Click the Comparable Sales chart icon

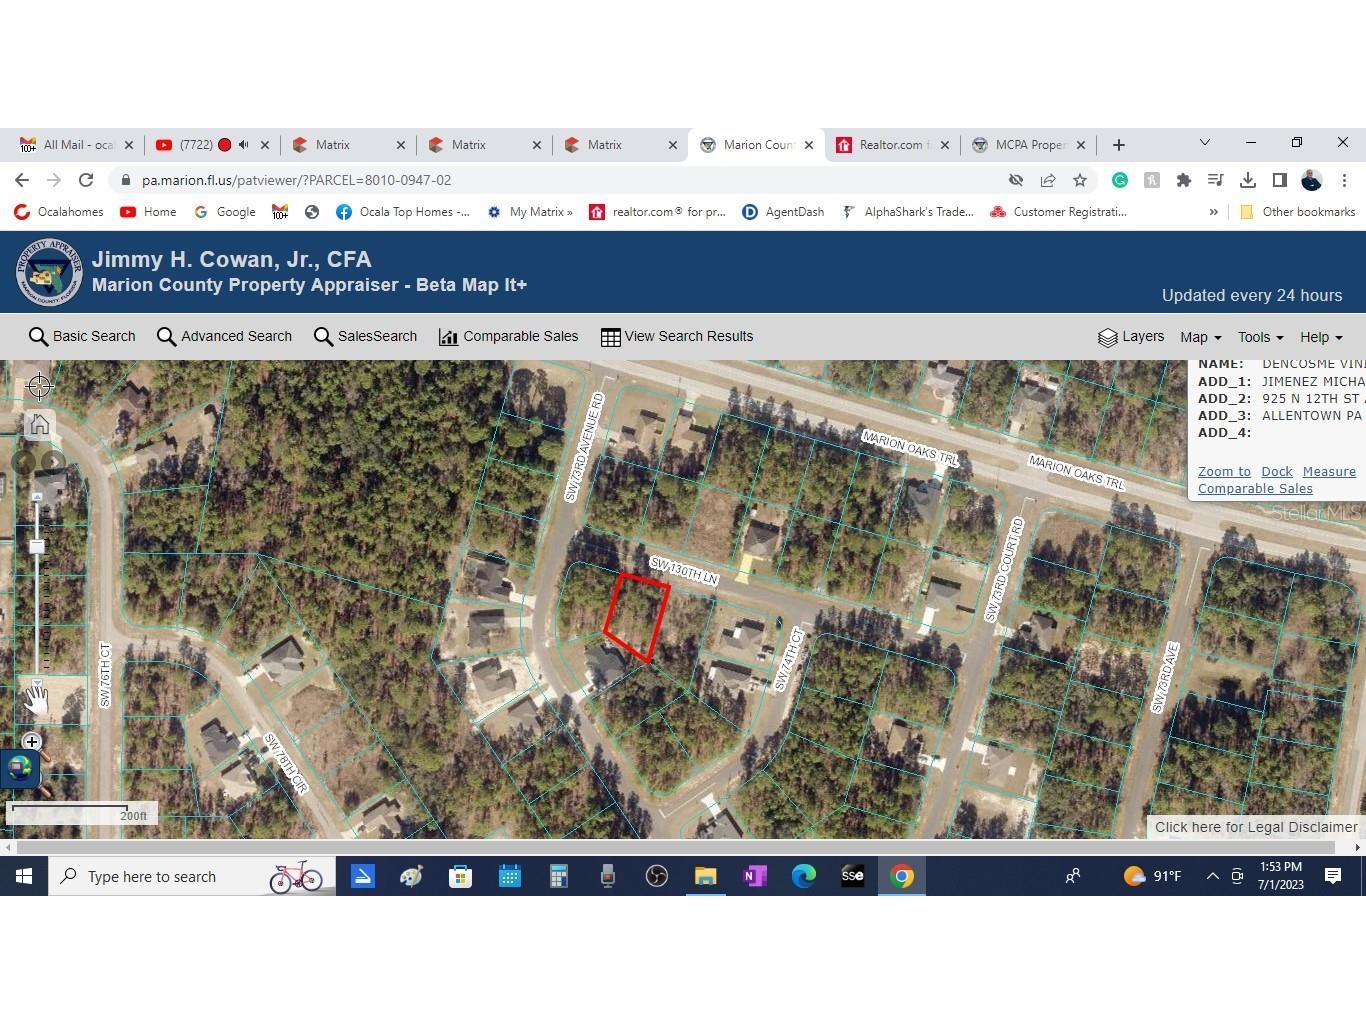pyautogui.click(x=447, y=336)
